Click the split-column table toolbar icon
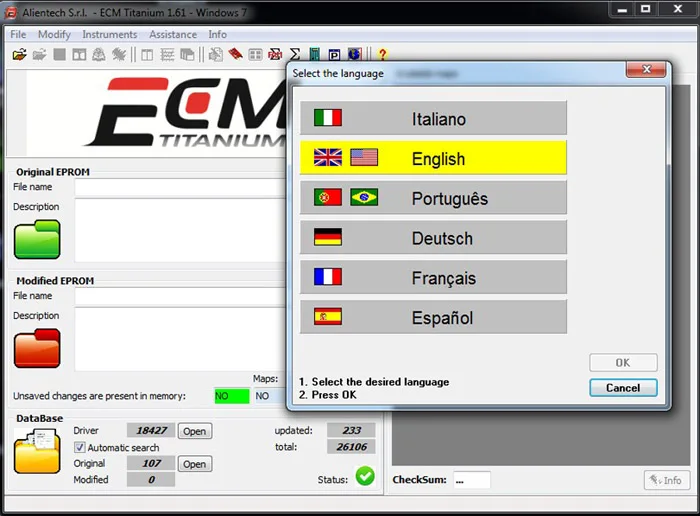This screenshot has height=516, width=700. 147,55
